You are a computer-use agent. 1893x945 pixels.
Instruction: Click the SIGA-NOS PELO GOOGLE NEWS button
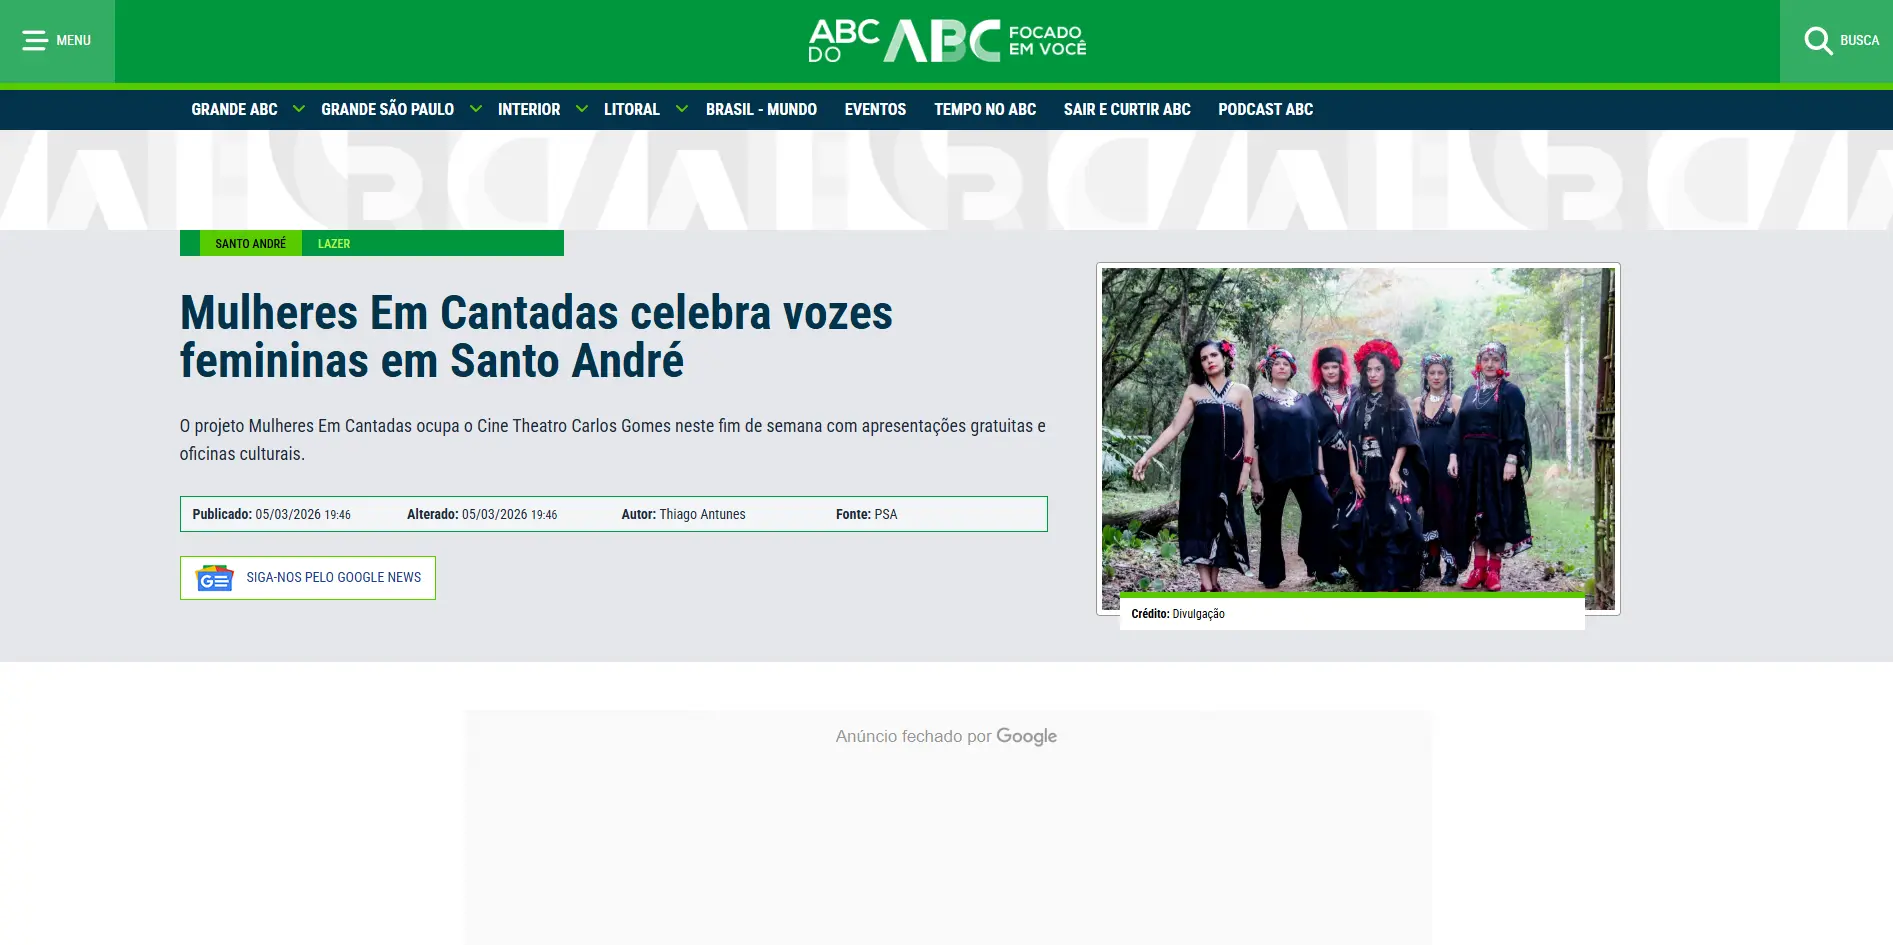click(307, 578)
